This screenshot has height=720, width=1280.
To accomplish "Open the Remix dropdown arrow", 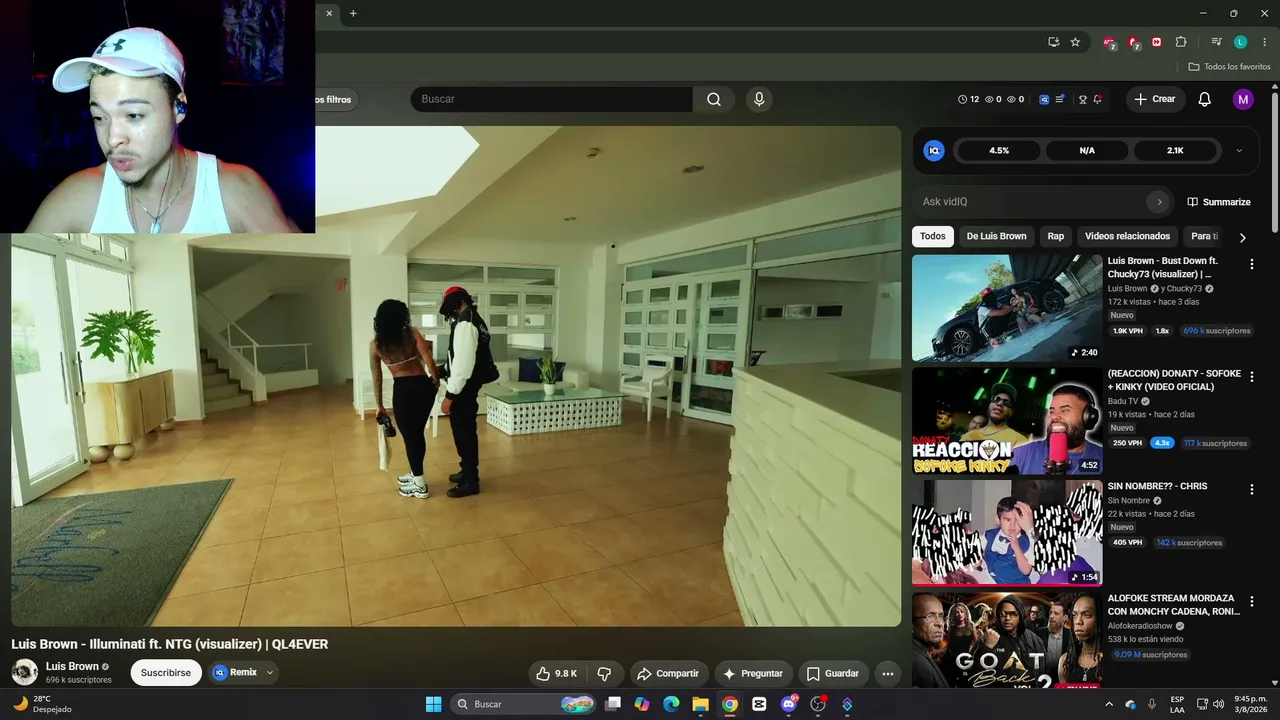I will click(x=269, y=673).
